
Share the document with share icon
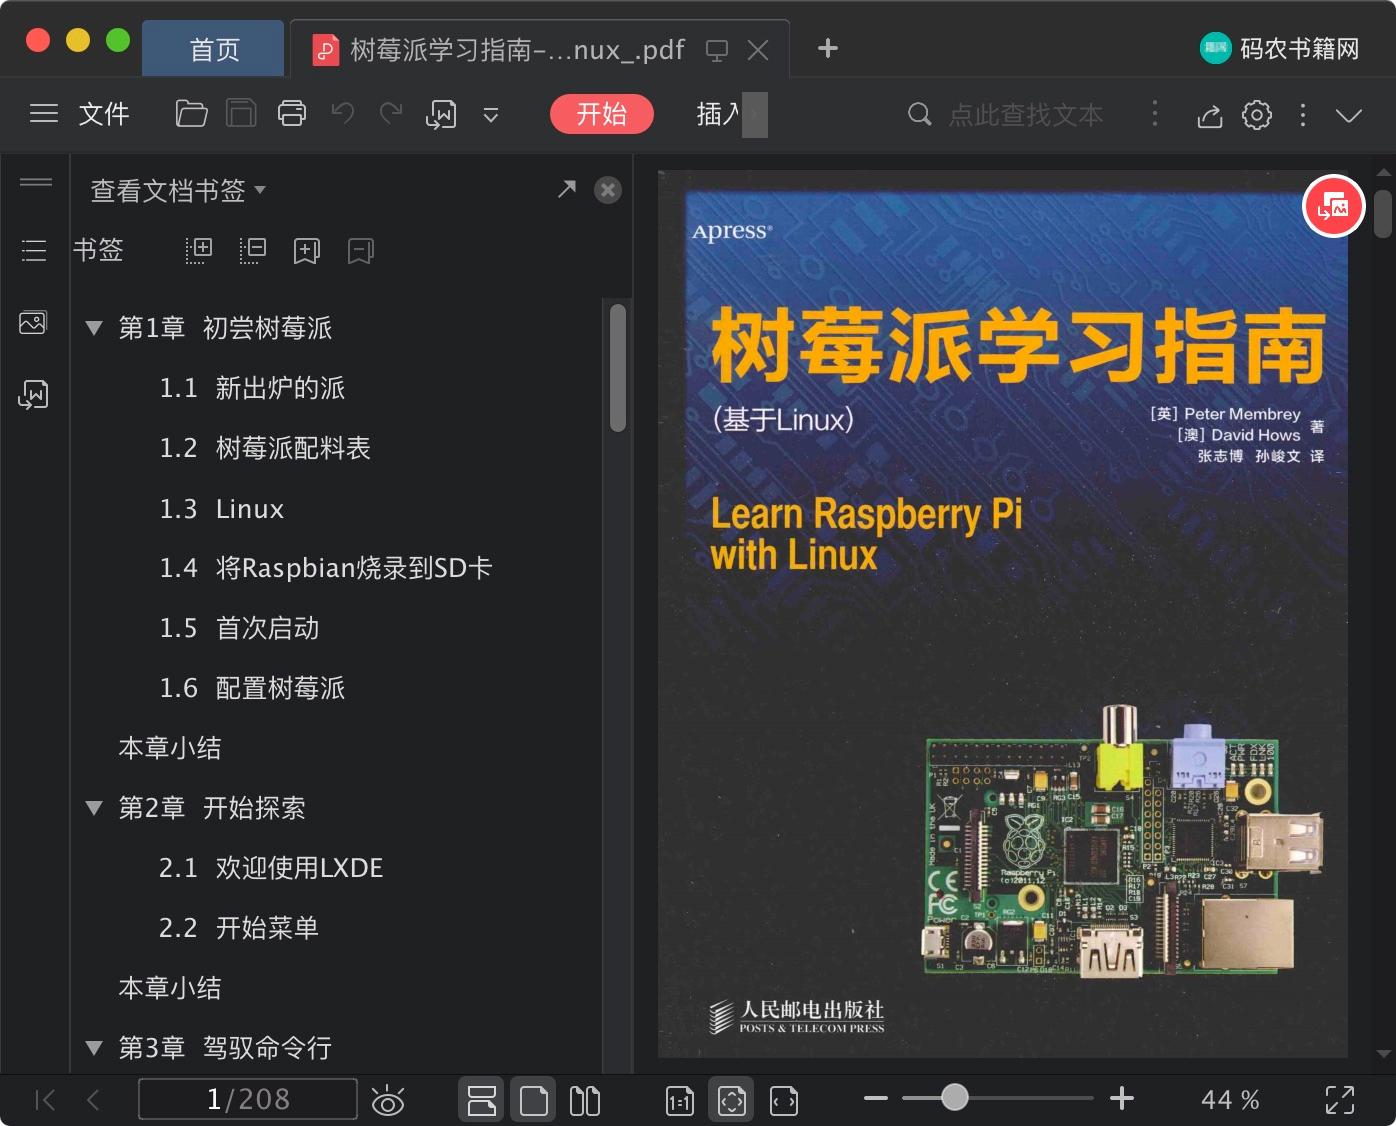click(1210, 115)
